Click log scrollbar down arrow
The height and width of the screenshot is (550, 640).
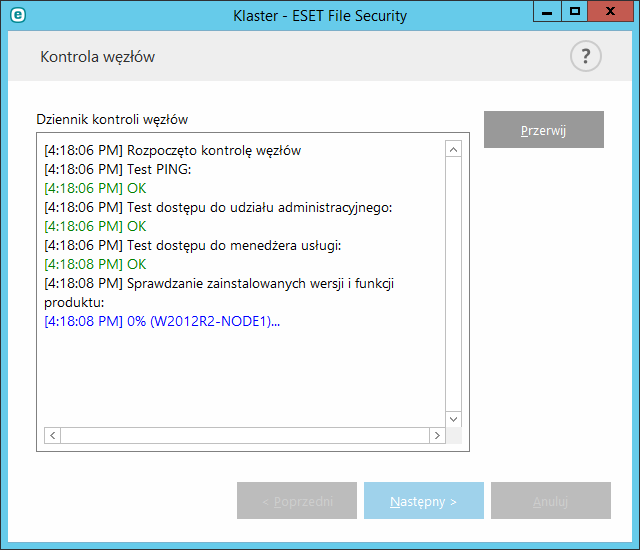[453, 419]
